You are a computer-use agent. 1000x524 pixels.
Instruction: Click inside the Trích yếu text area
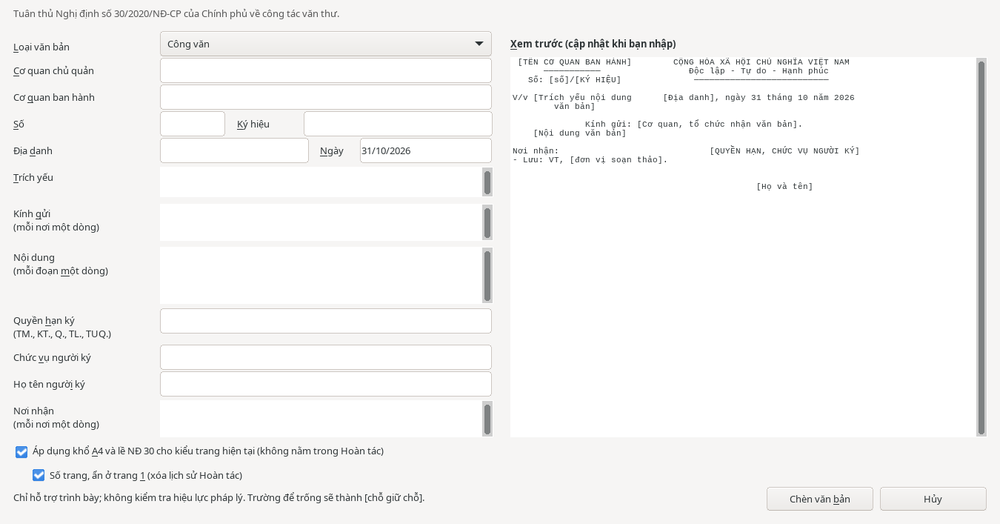click(x=321, y=182)
